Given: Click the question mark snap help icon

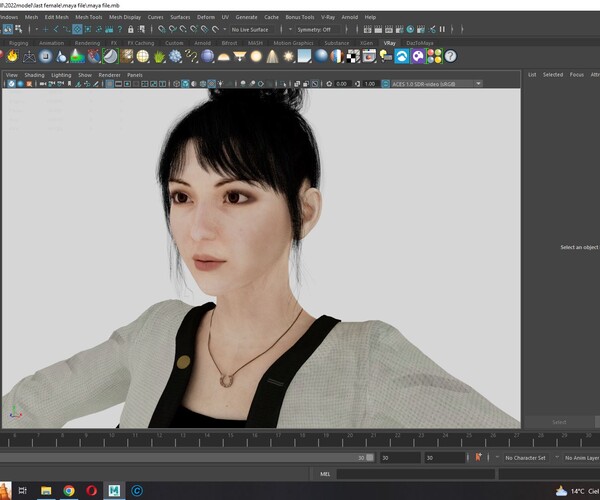Looking at the screenshot, I should (x=120, y=29).
